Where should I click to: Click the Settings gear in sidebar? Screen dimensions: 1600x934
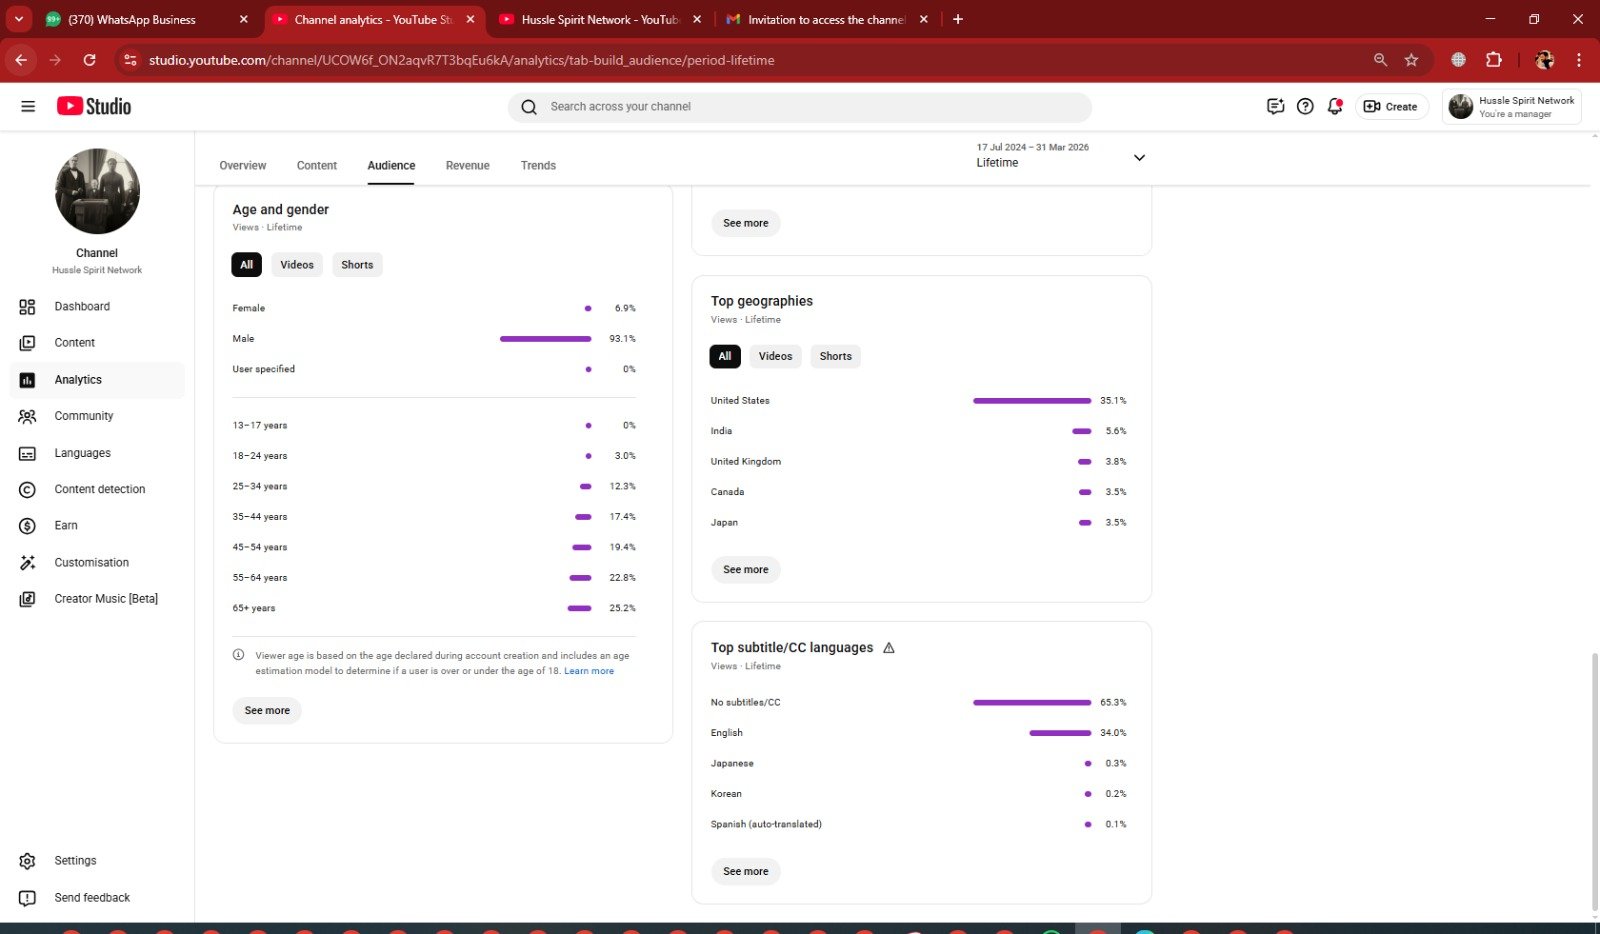tap(27, 861)
